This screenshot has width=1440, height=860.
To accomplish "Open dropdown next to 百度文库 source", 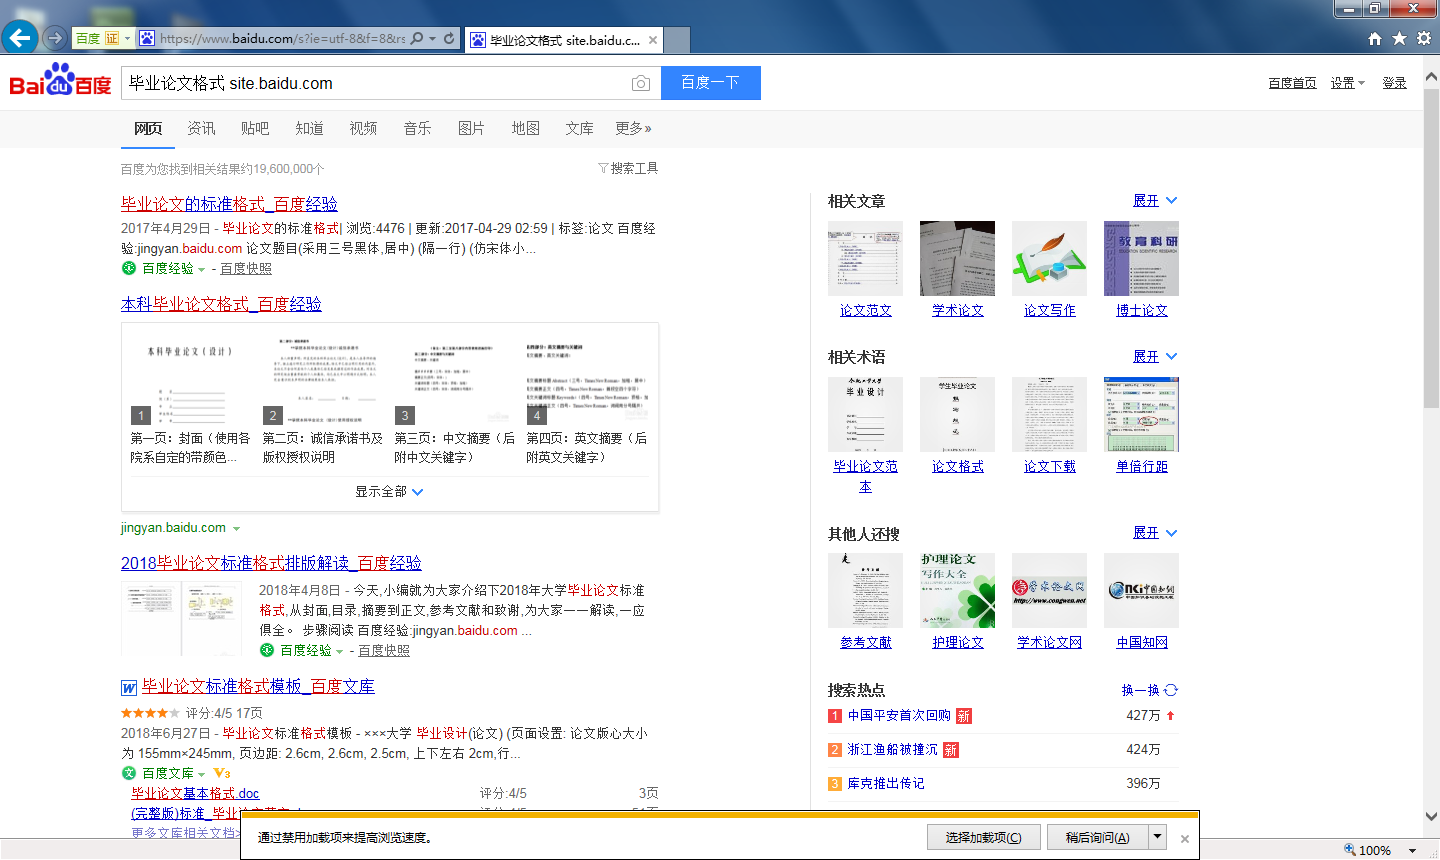I will [x=201, y=774].
